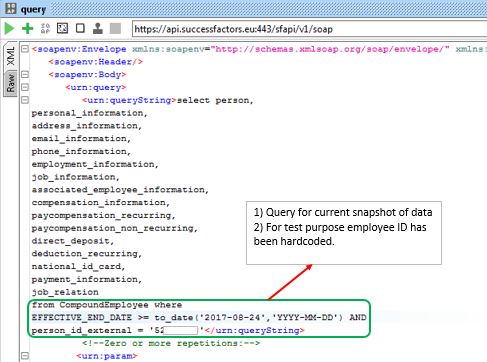Click the 'paycompensation_recurring,' line

coord(103,215)
